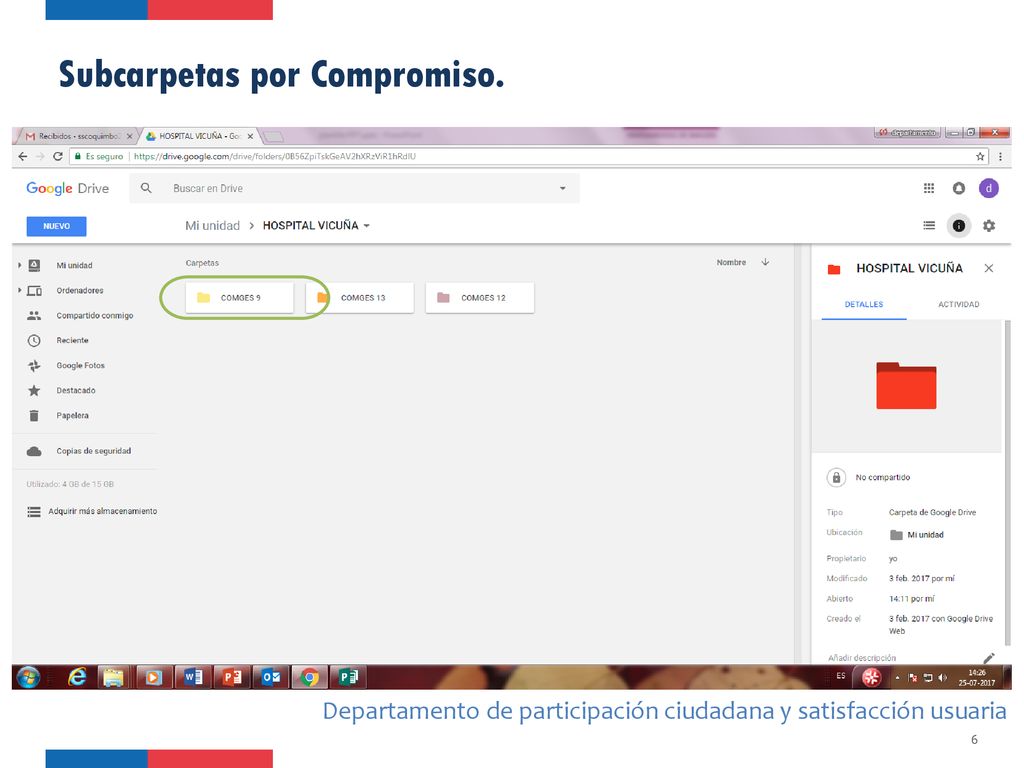Open the search options dropdown arrow
This screenshot has width=1024, height=768.
(x=562, y=188)
